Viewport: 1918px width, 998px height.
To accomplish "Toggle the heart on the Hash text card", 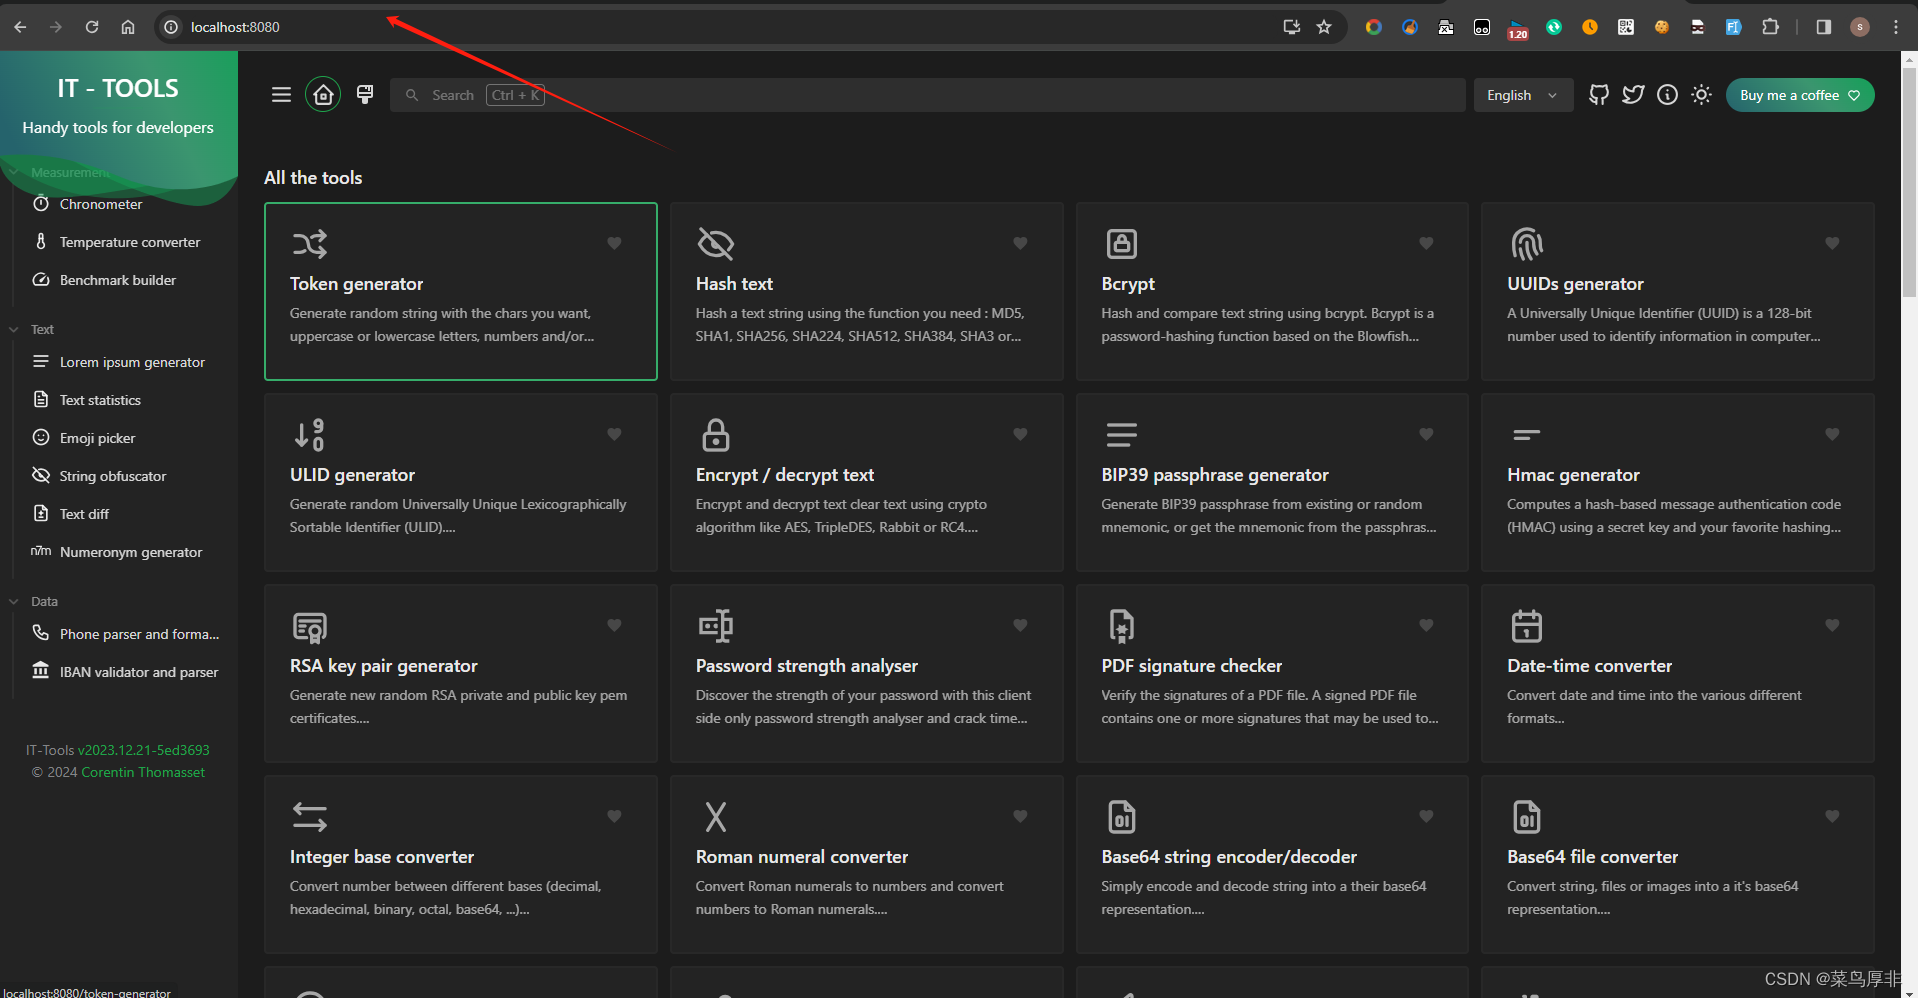I will coord(1019,243).
